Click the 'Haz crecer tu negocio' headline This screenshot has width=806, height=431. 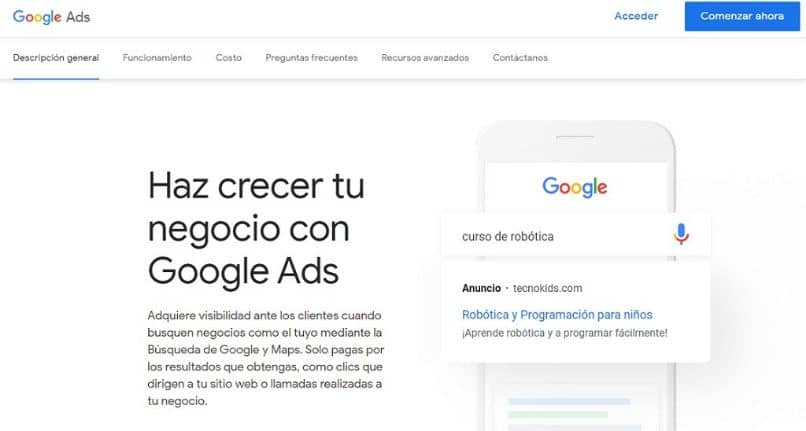tap(257, 228)
